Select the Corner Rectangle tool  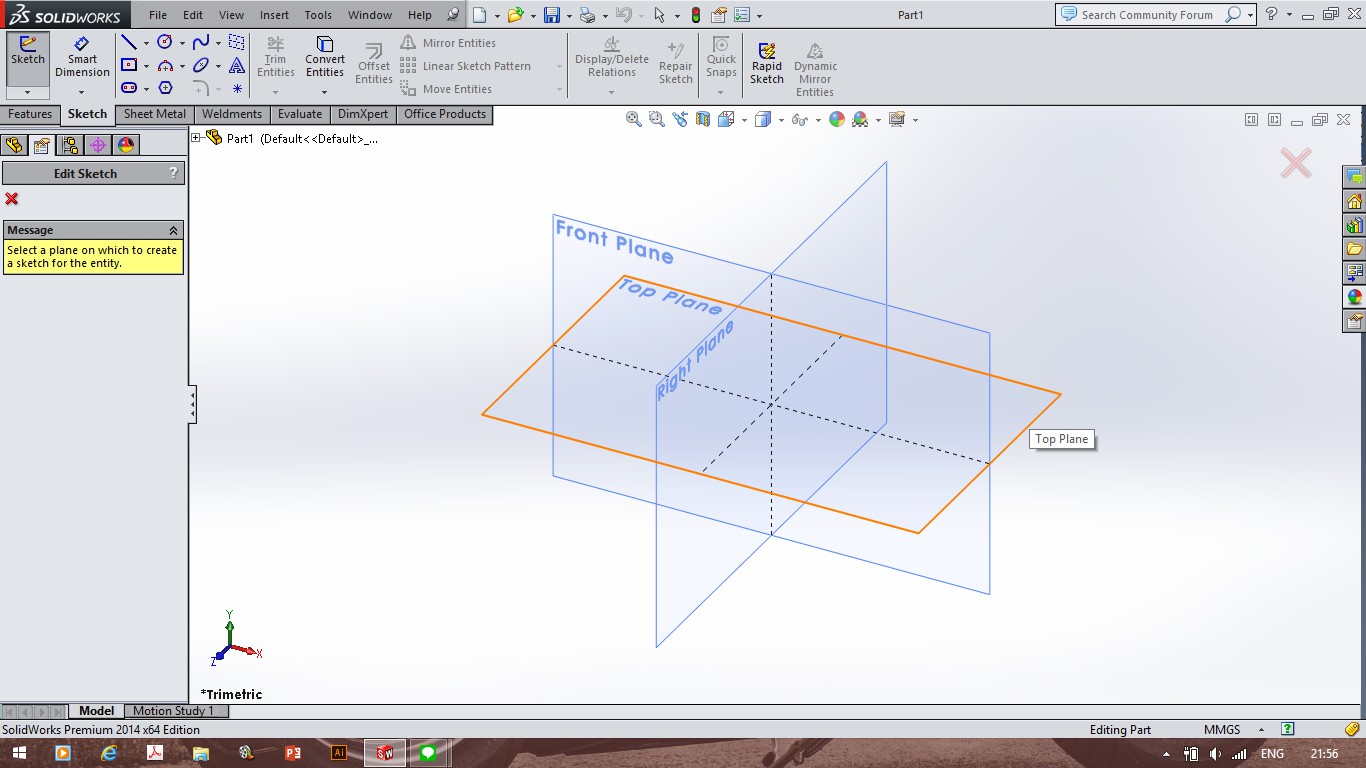point(129,65)
